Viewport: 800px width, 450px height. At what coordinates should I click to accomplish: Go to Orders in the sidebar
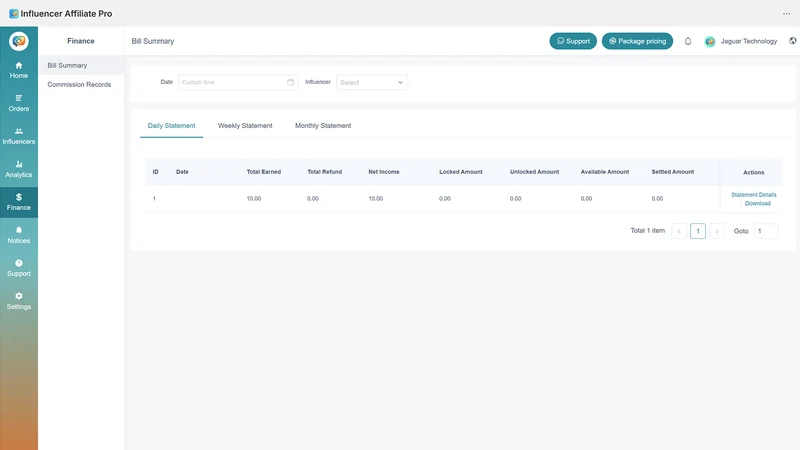[x=18, y=103]
